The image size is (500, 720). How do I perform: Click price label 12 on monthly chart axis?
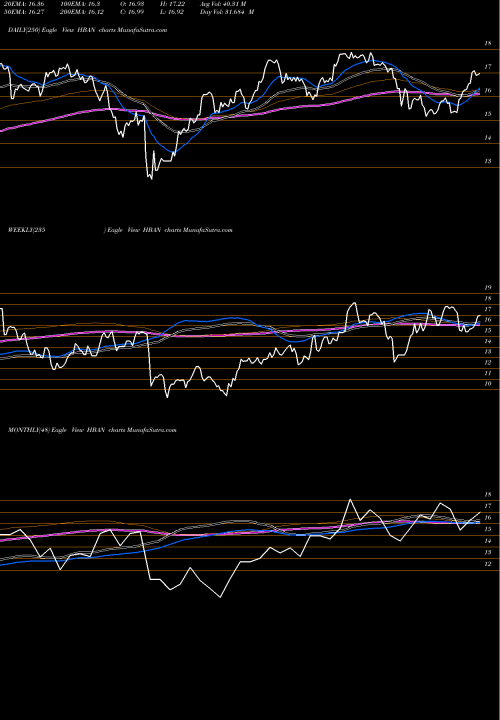[488, 564]
